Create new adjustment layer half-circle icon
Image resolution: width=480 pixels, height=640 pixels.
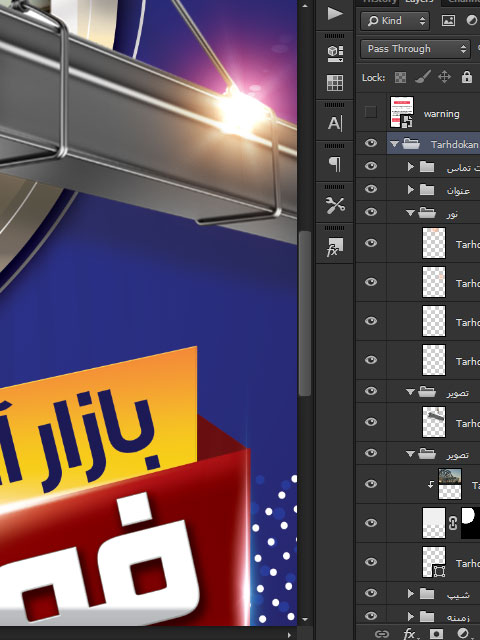pyautogui.click(x=463, y=634)
